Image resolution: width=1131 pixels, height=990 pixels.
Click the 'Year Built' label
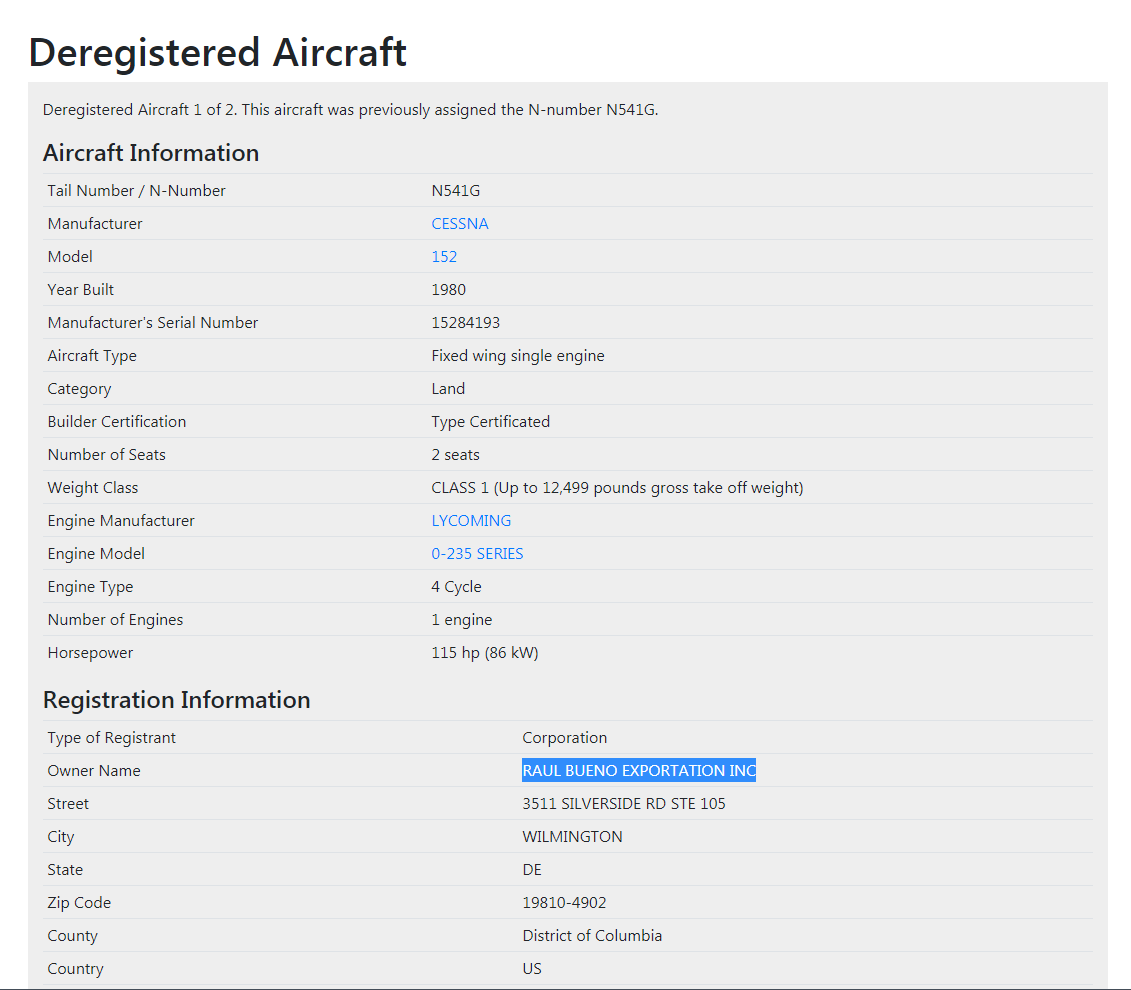81,290
